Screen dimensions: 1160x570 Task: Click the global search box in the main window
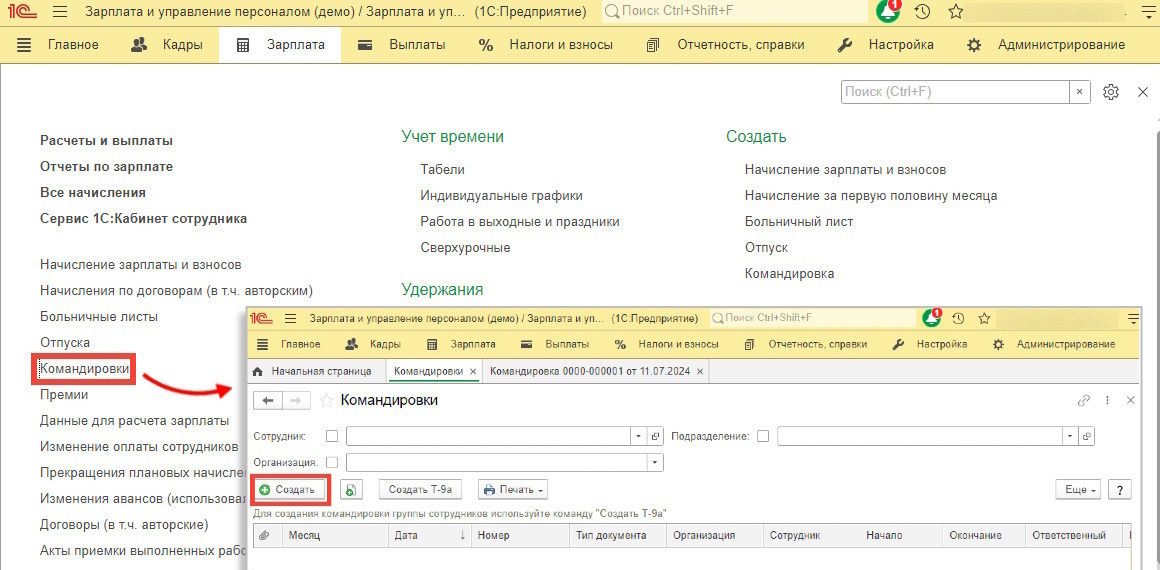(735, 12)
